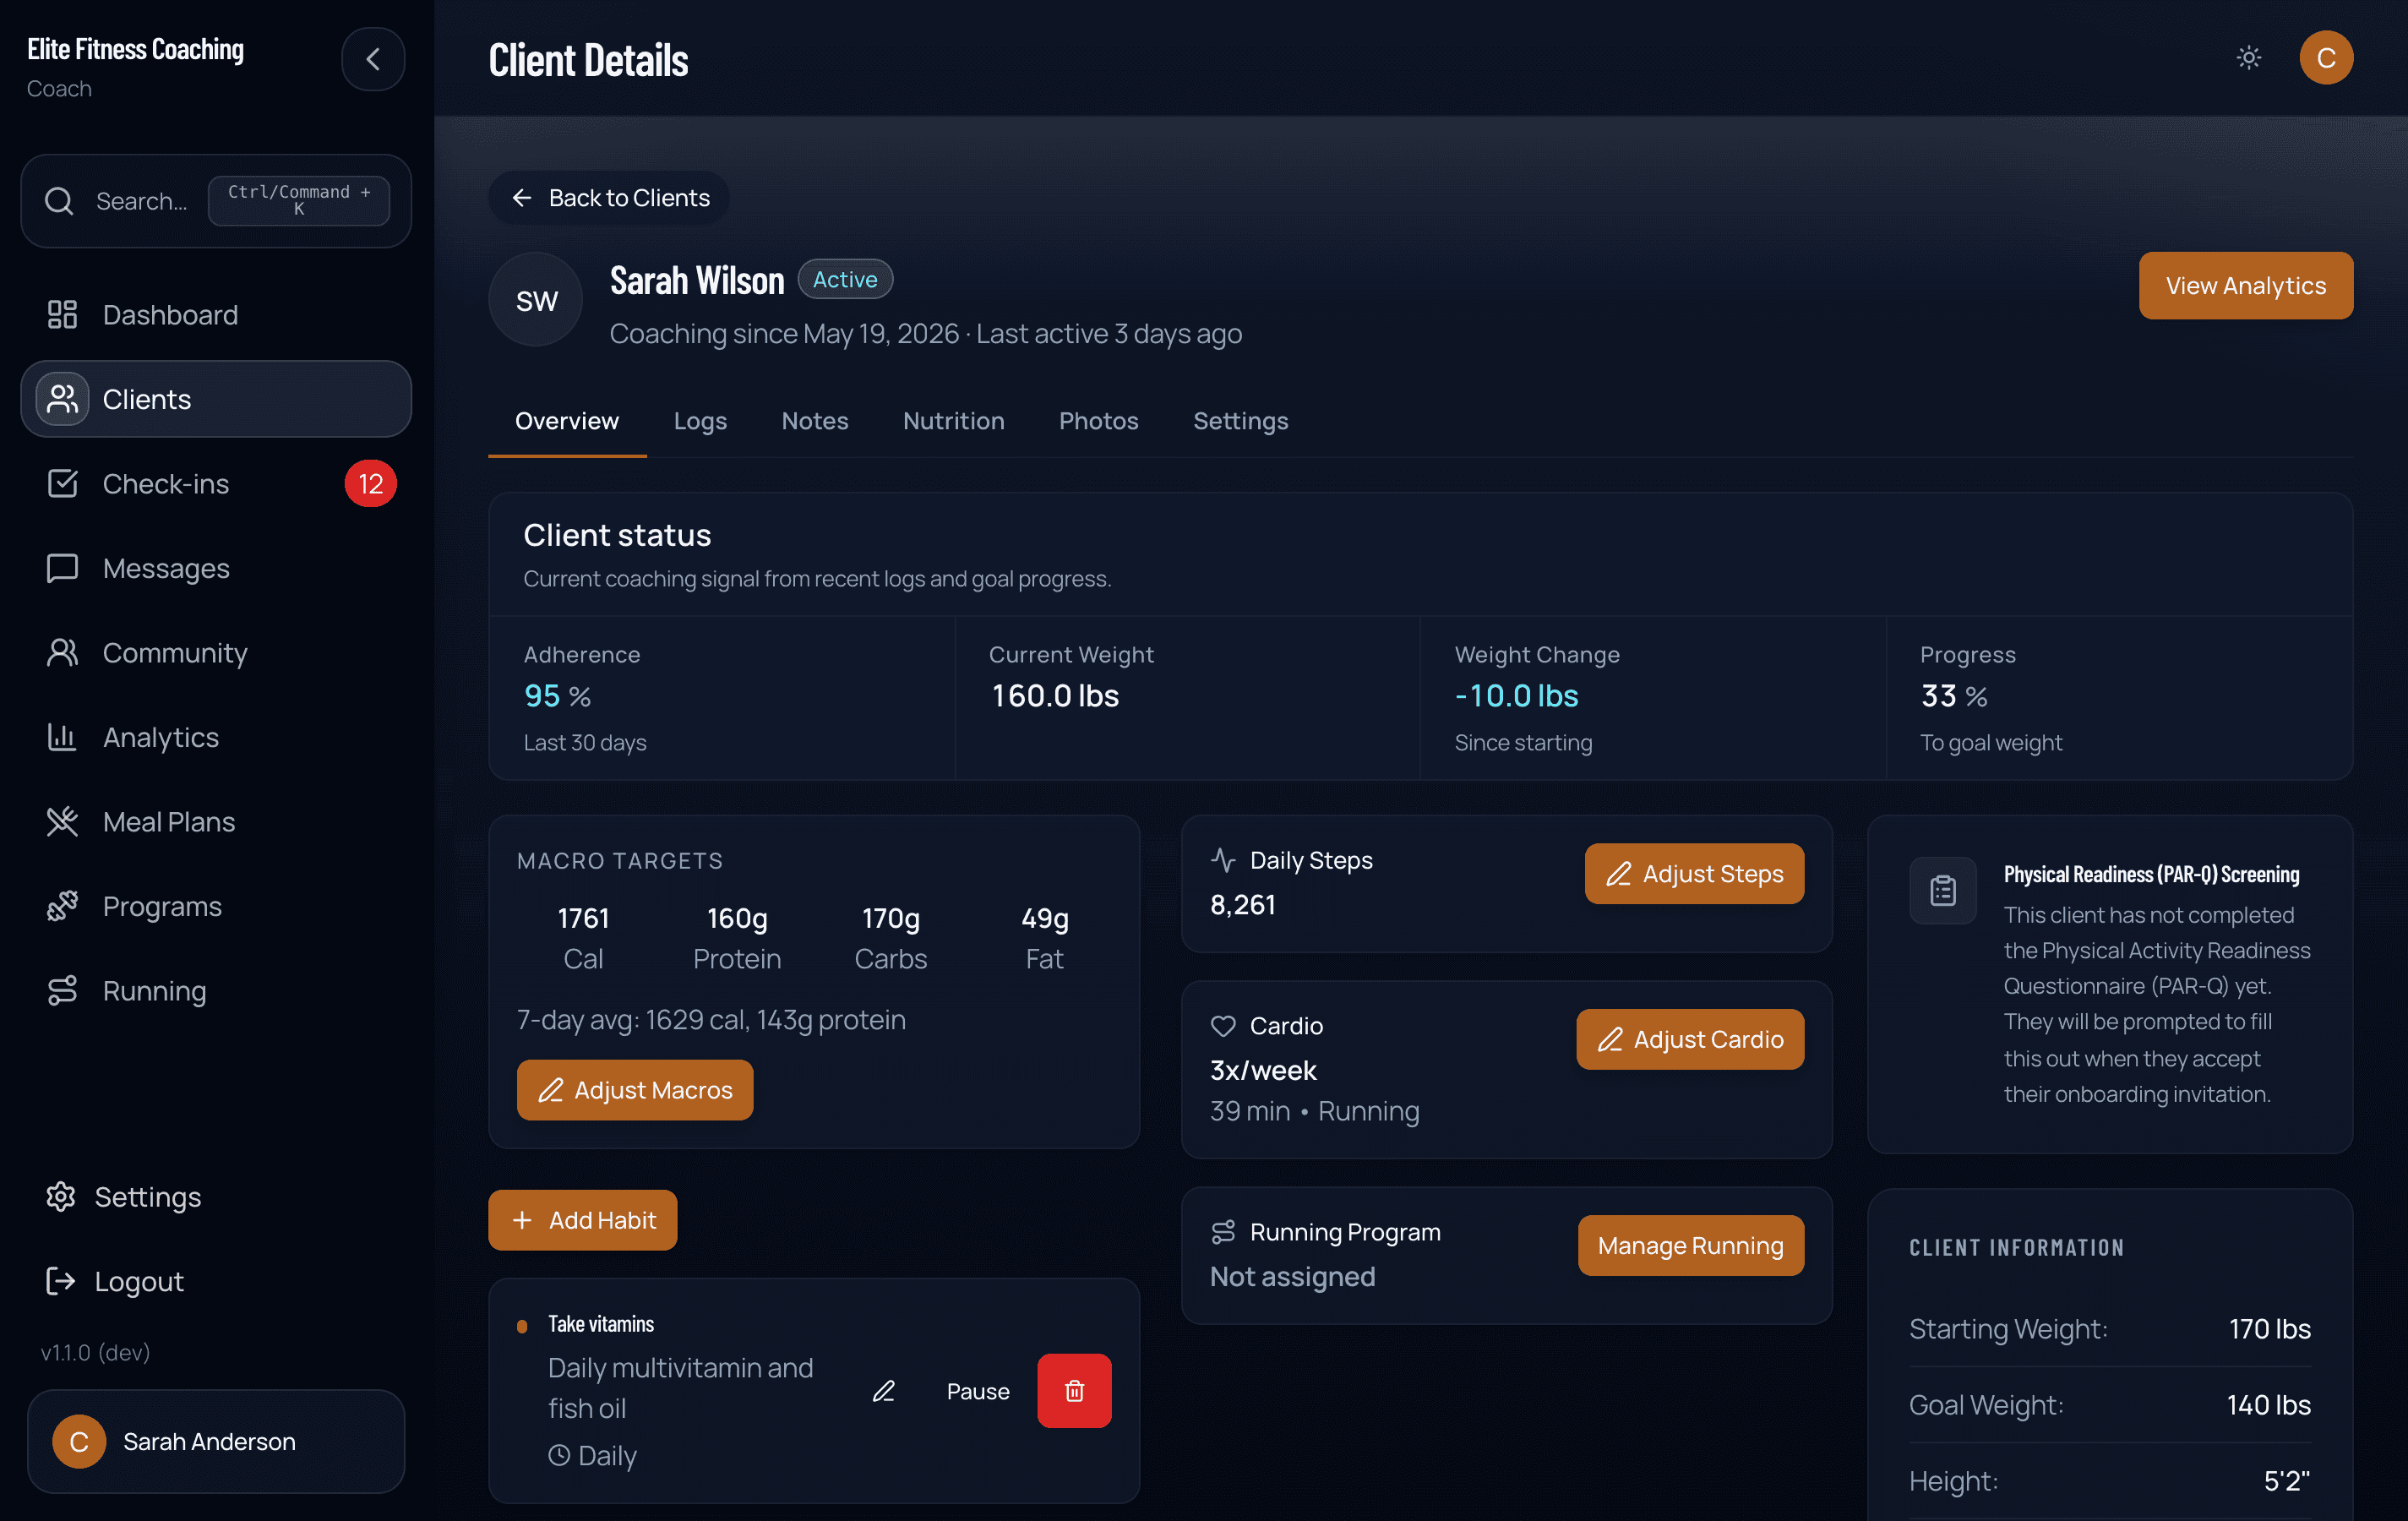Screen dimensions: 2408x1521
Task: Collapse the sidebar with the chevron button
Action: click(373, 59)
